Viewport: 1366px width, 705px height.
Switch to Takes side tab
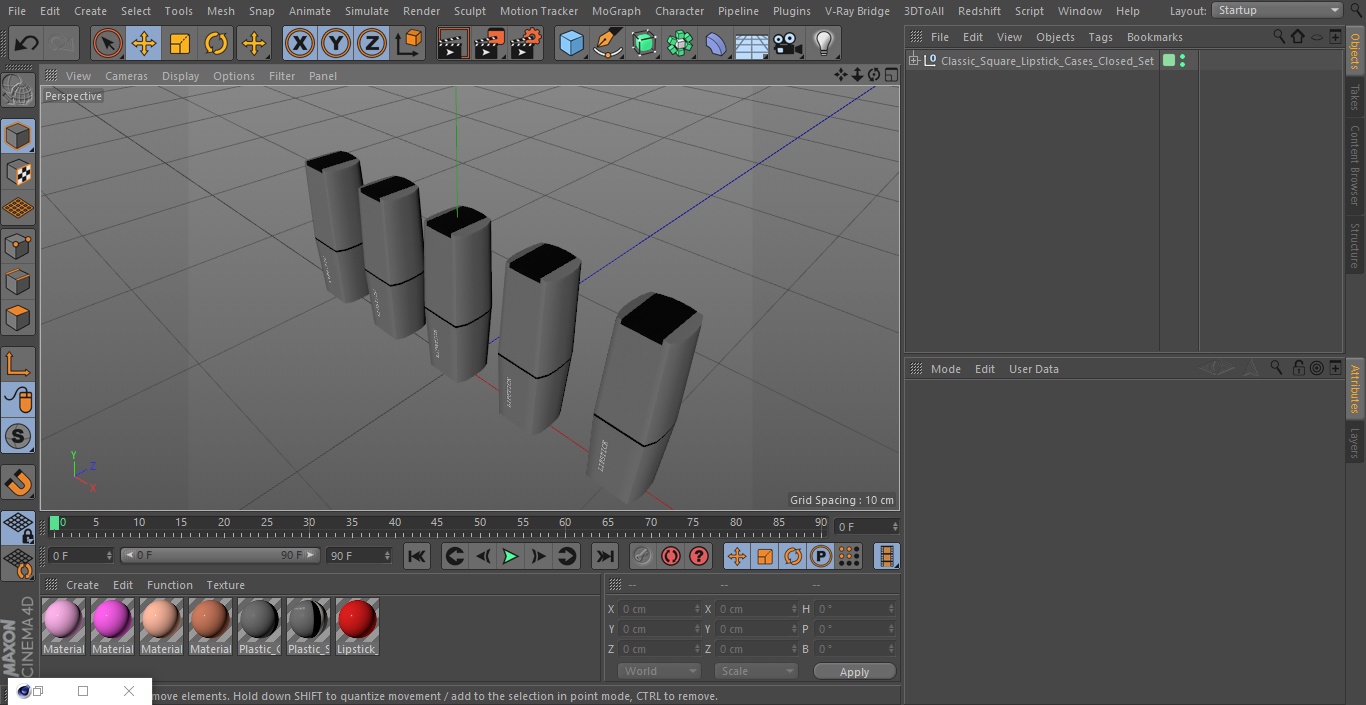tap(1355, 97)
